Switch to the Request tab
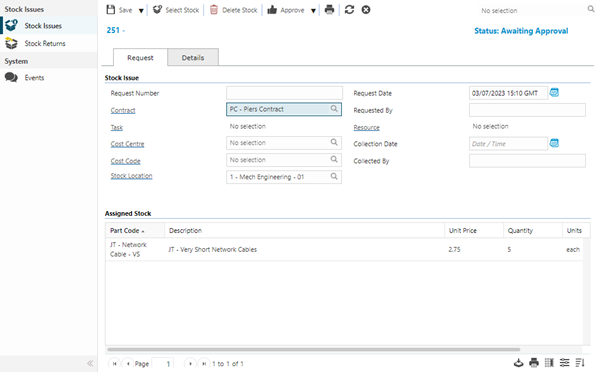The height and width of the screenshot is (372, 600). [140, 57]
